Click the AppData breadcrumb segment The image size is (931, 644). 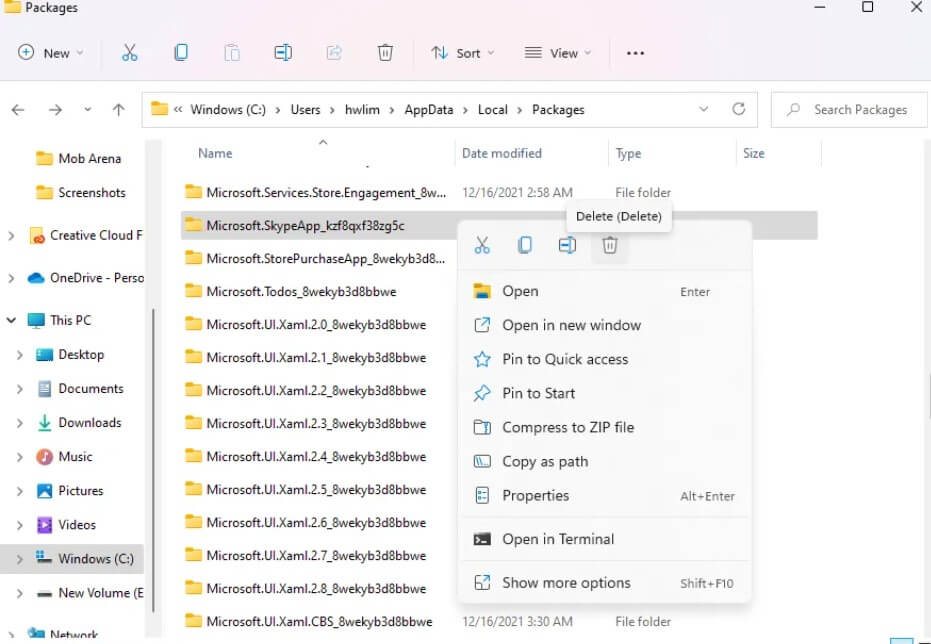[x=429, y=110]
